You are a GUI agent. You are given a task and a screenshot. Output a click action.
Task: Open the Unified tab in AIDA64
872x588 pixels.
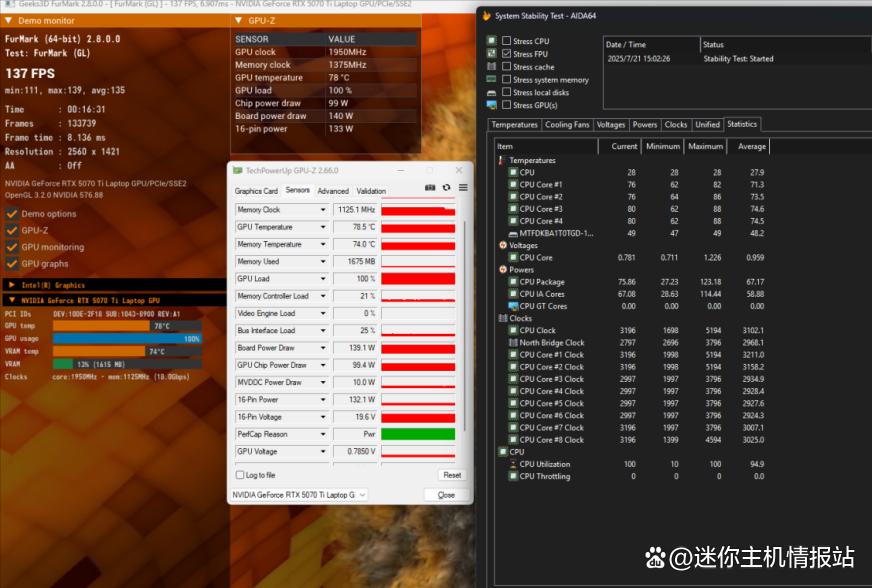[707, 125]
